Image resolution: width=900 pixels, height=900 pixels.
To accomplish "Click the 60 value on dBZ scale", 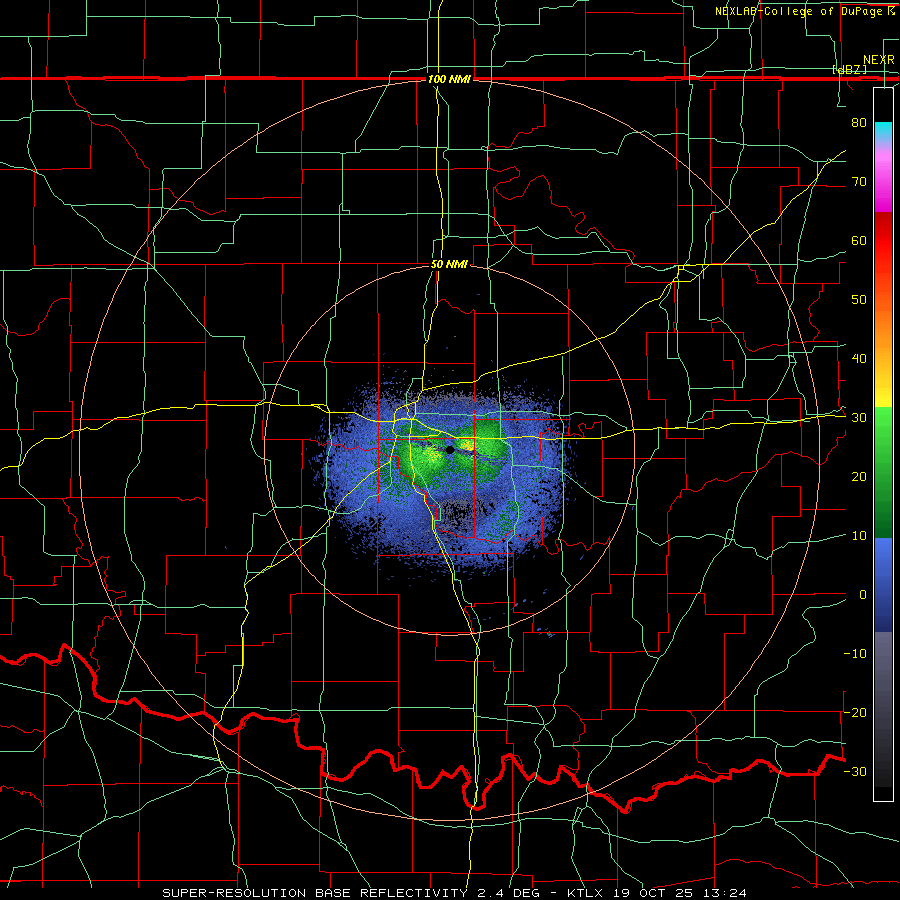I will click(x=859, y=240).
